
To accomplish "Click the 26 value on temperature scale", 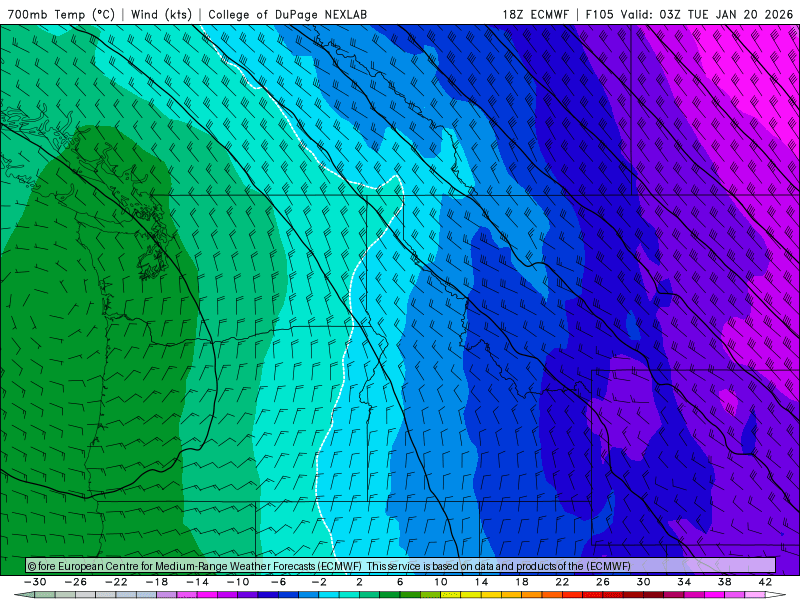I will tap(603, 582).
